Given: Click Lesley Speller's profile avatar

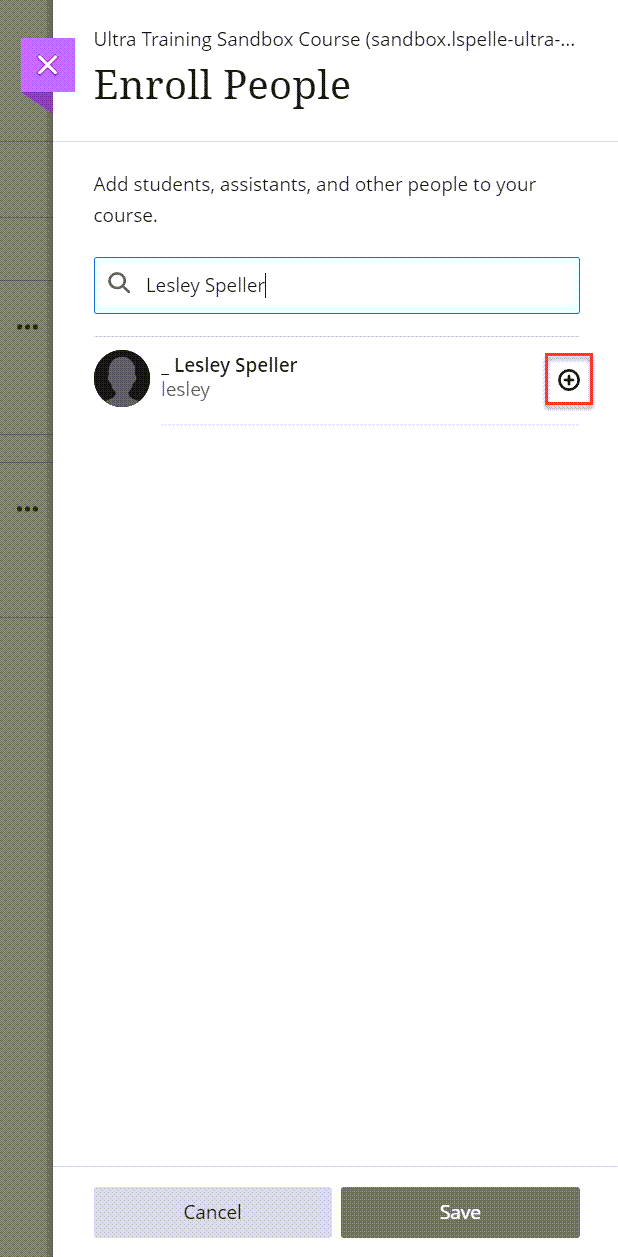Looking at the screenshot, I should 122,379.
